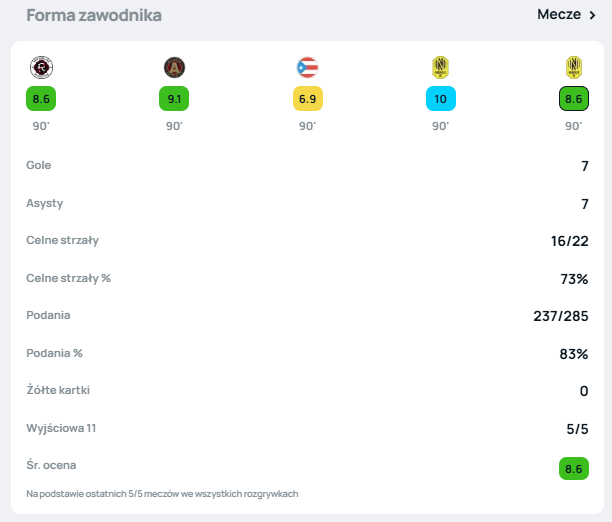Click the Celne strzały value 16/22
612x522 pixels.
pyautogui.click(x=567, y=241)
